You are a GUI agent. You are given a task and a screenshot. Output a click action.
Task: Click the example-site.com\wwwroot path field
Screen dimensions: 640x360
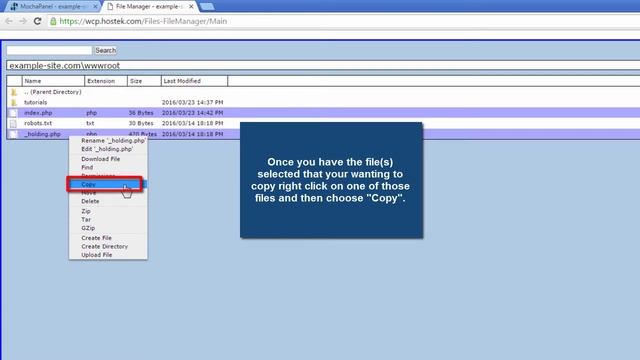[322, 65]
